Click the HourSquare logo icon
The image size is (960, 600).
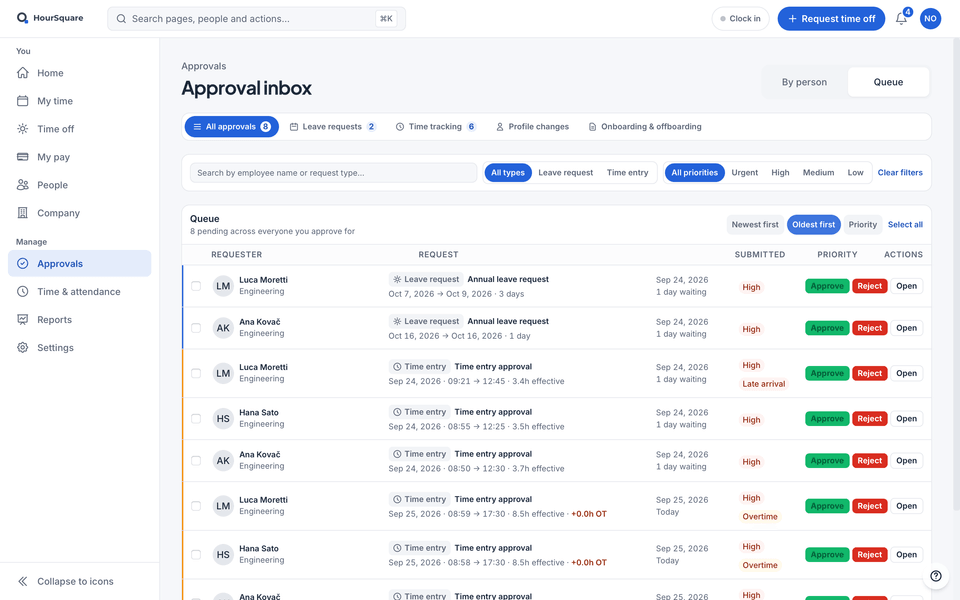point(22,18)
